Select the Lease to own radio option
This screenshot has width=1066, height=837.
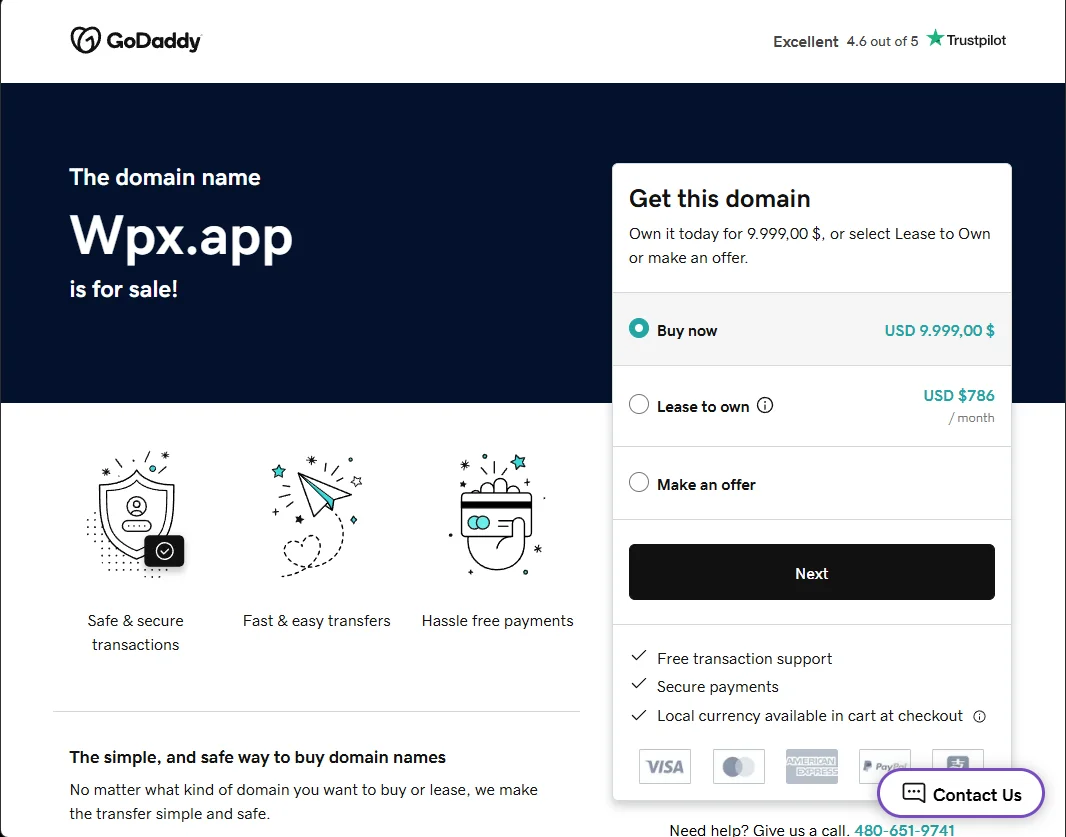click(638, 405)
